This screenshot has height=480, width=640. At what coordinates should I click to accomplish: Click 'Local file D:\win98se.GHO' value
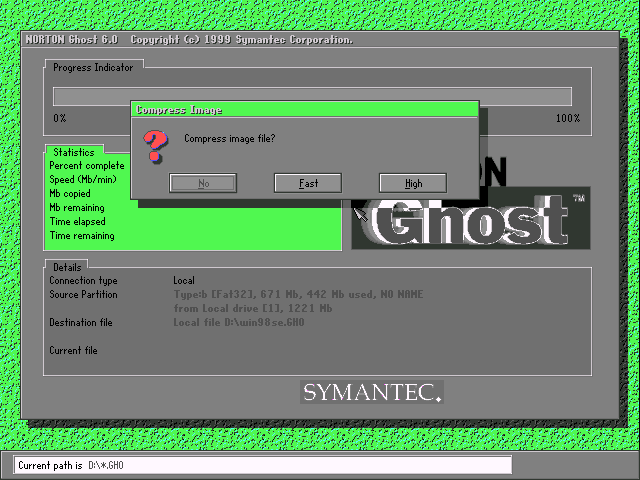[x=239, y=322]
